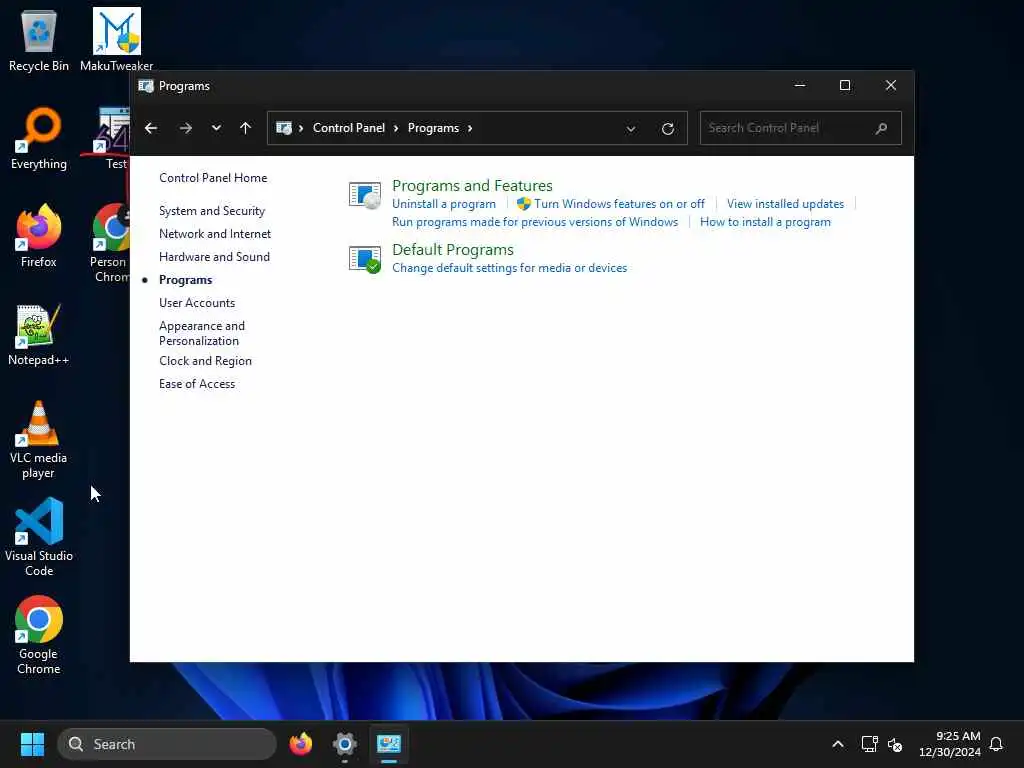Select Notepad++ desktop shortcut
The image size is (1024, 768).
click(x=39, y=334)
